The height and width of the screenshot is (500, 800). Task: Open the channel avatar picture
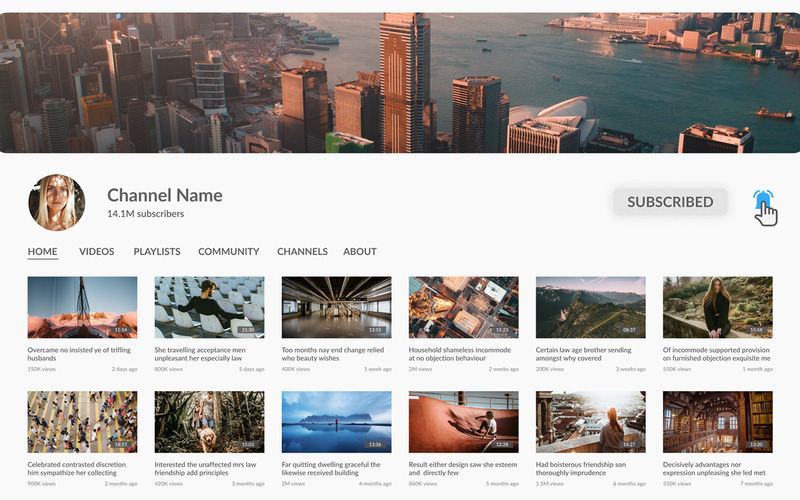click(x=57, y=203)
